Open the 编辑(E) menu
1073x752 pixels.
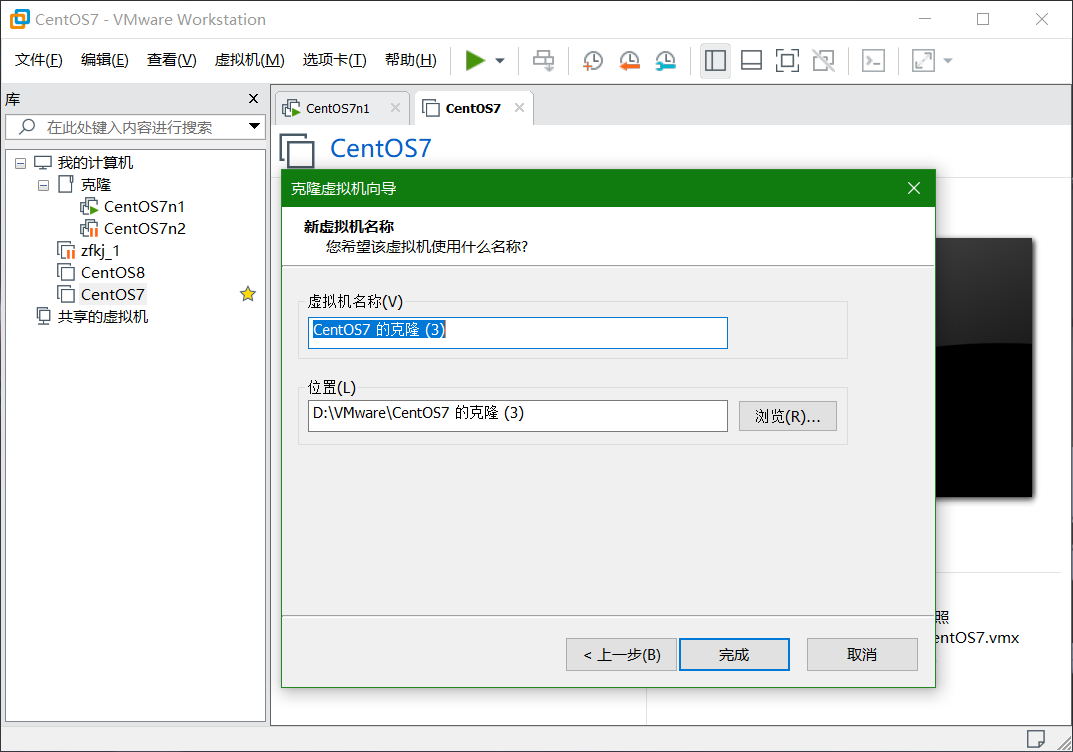[105, 60]
